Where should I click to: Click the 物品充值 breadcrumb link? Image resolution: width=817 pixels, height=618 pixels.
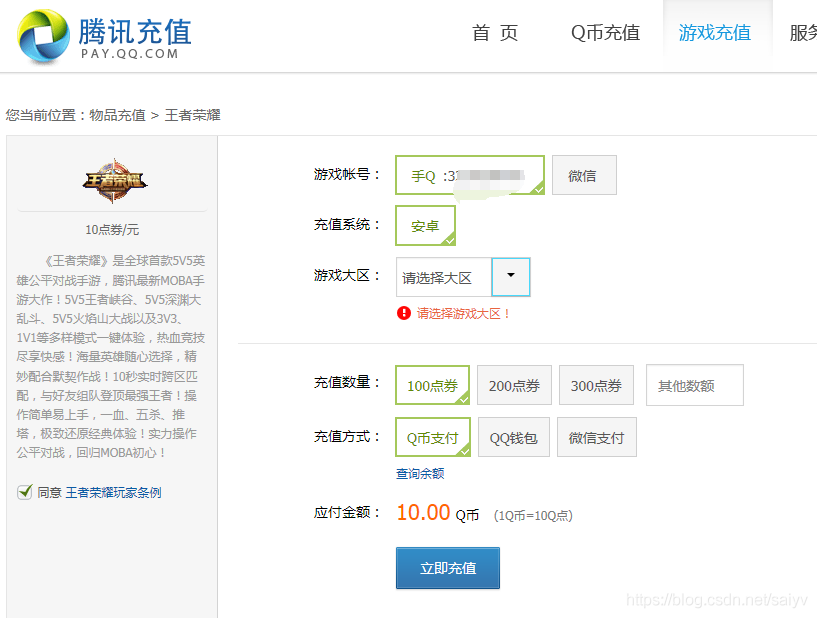pos(117,115)
